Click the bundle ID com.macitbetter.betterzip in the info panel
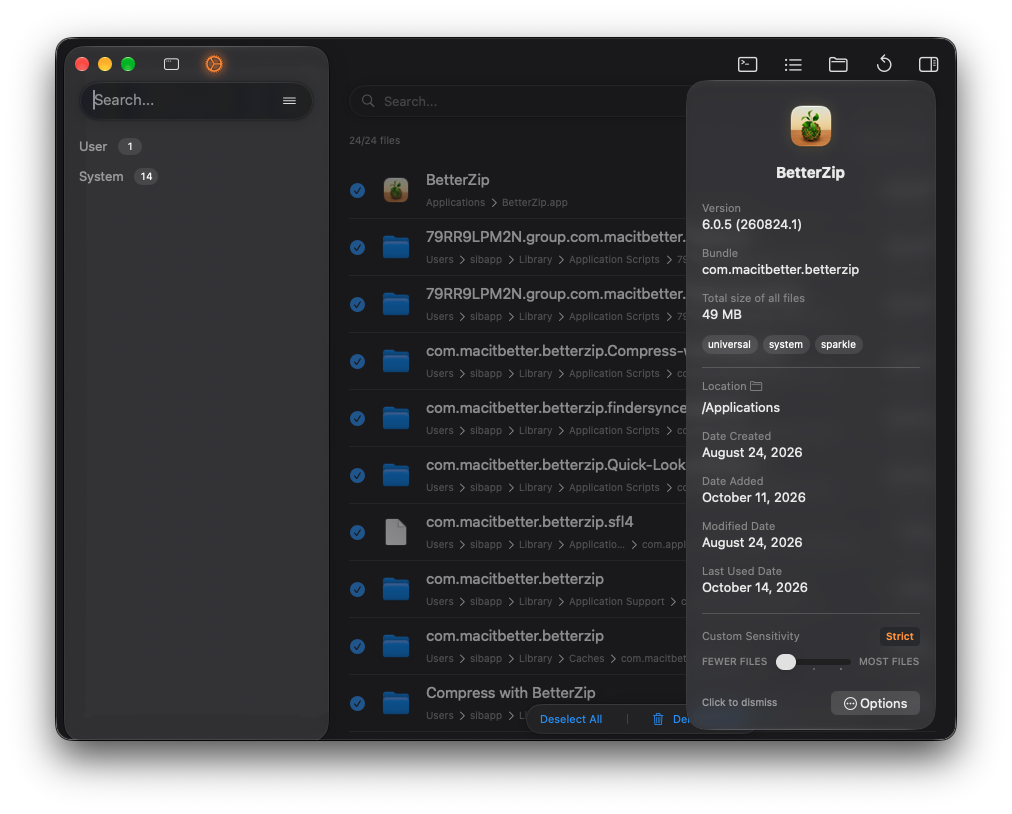This screenshot has width=1012, height=814. pyautogui.click(x=780, y=269)
